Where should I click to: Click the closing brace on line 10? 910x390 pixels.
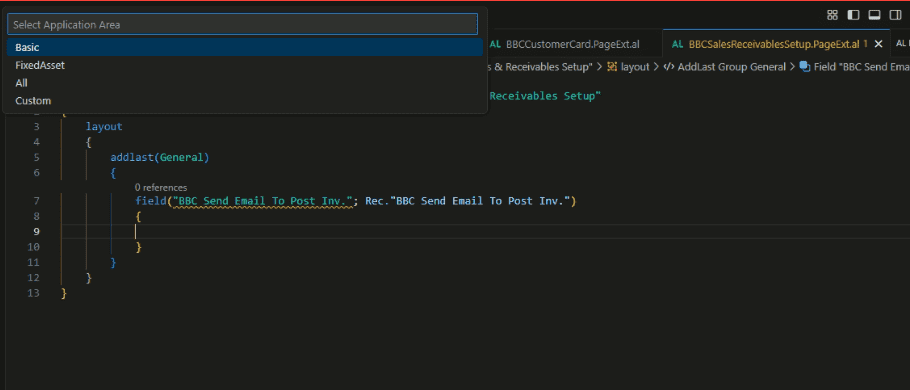click(139, 247)
